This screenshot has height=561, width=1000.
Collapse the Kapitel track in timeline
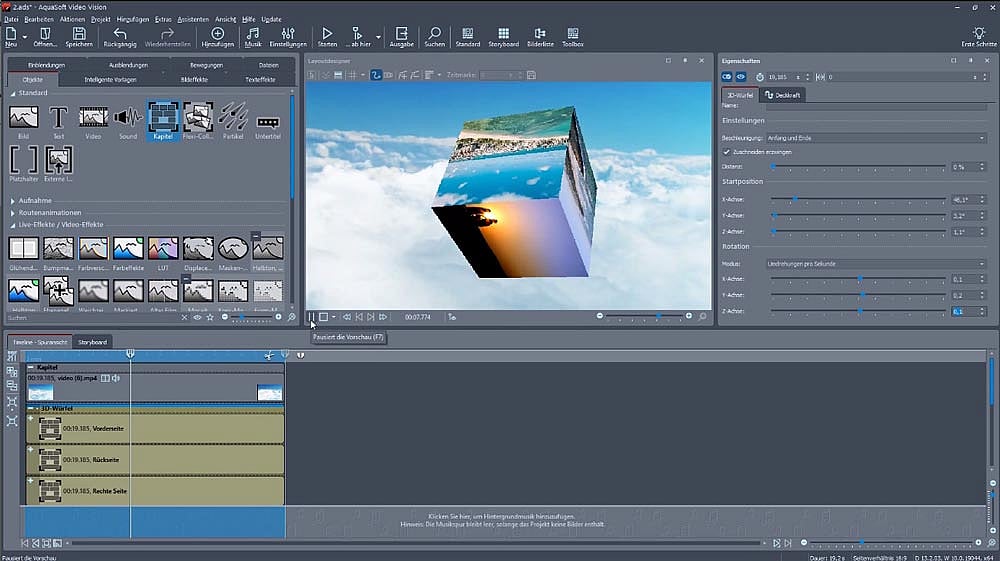coord(30,367)
